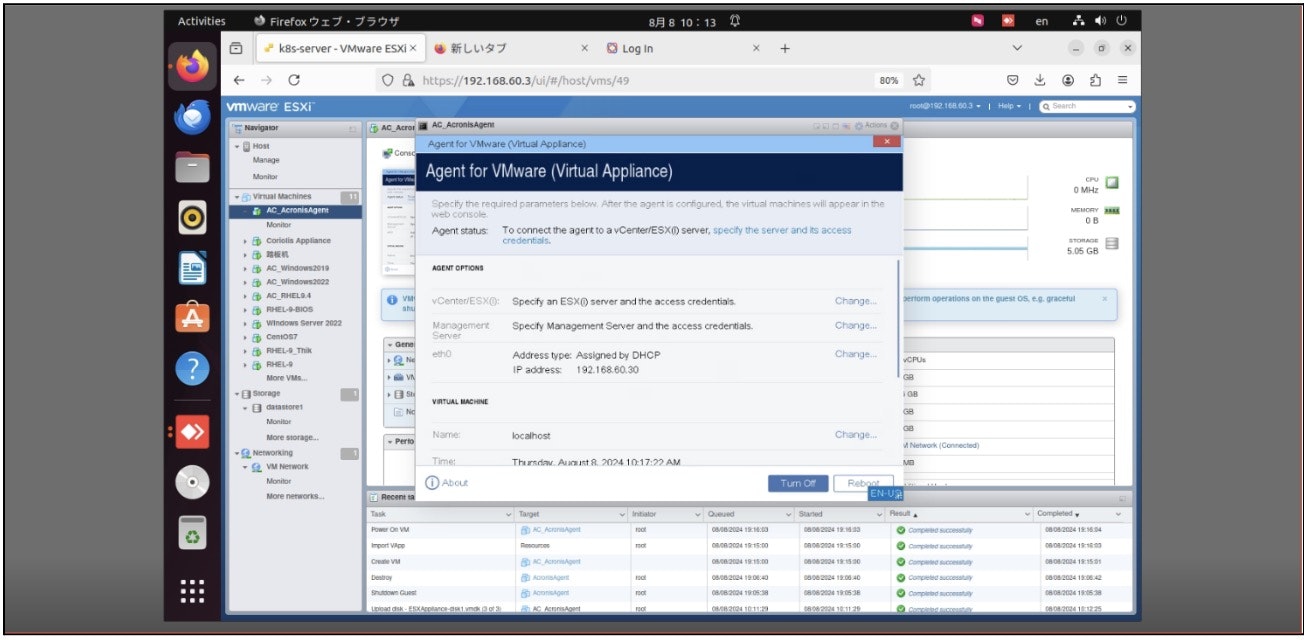
Task: Bookmark this page with star icon
Action: [918, 80]
